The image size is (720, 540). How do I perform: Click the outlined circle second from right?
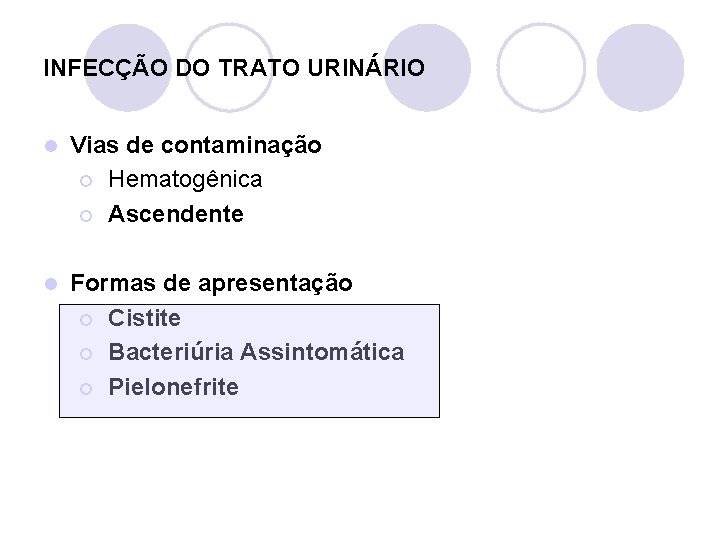pos(540,67)
